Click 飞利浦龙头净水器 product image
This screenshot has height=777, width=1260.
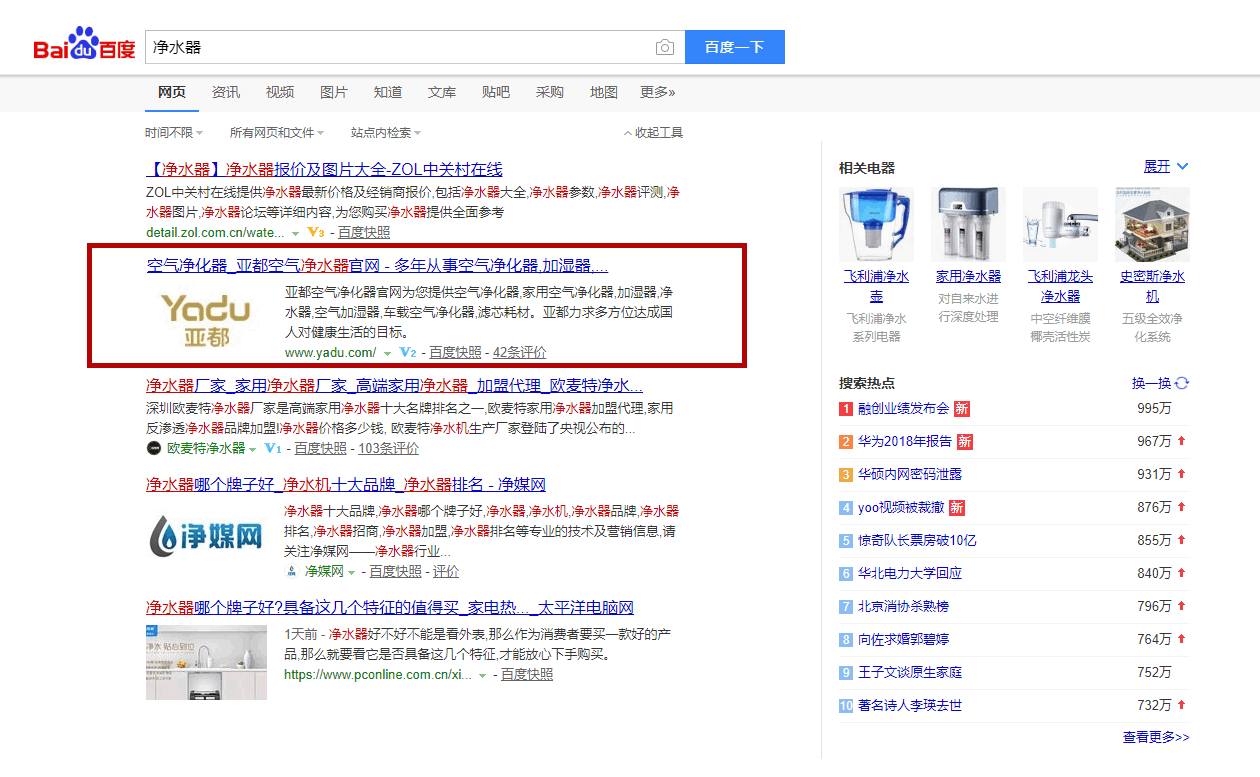[x=1060, y=225]
